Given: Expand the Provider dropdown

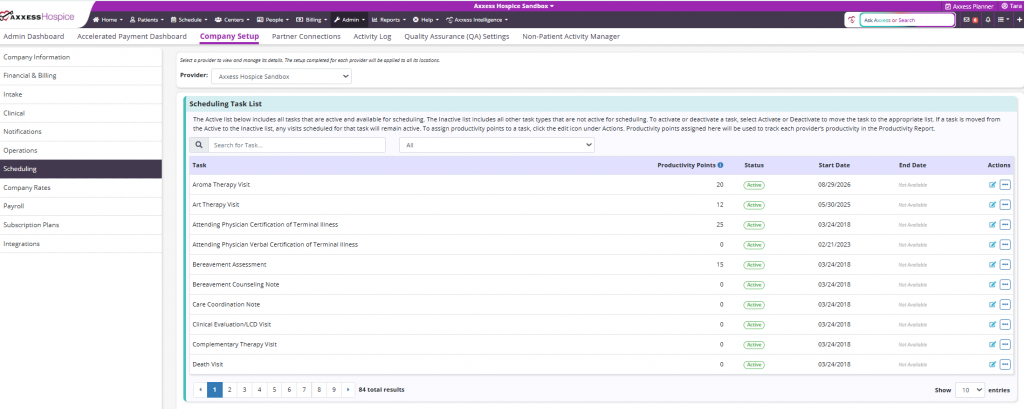Looking at the screenshot, I should [x=281, y=76].
